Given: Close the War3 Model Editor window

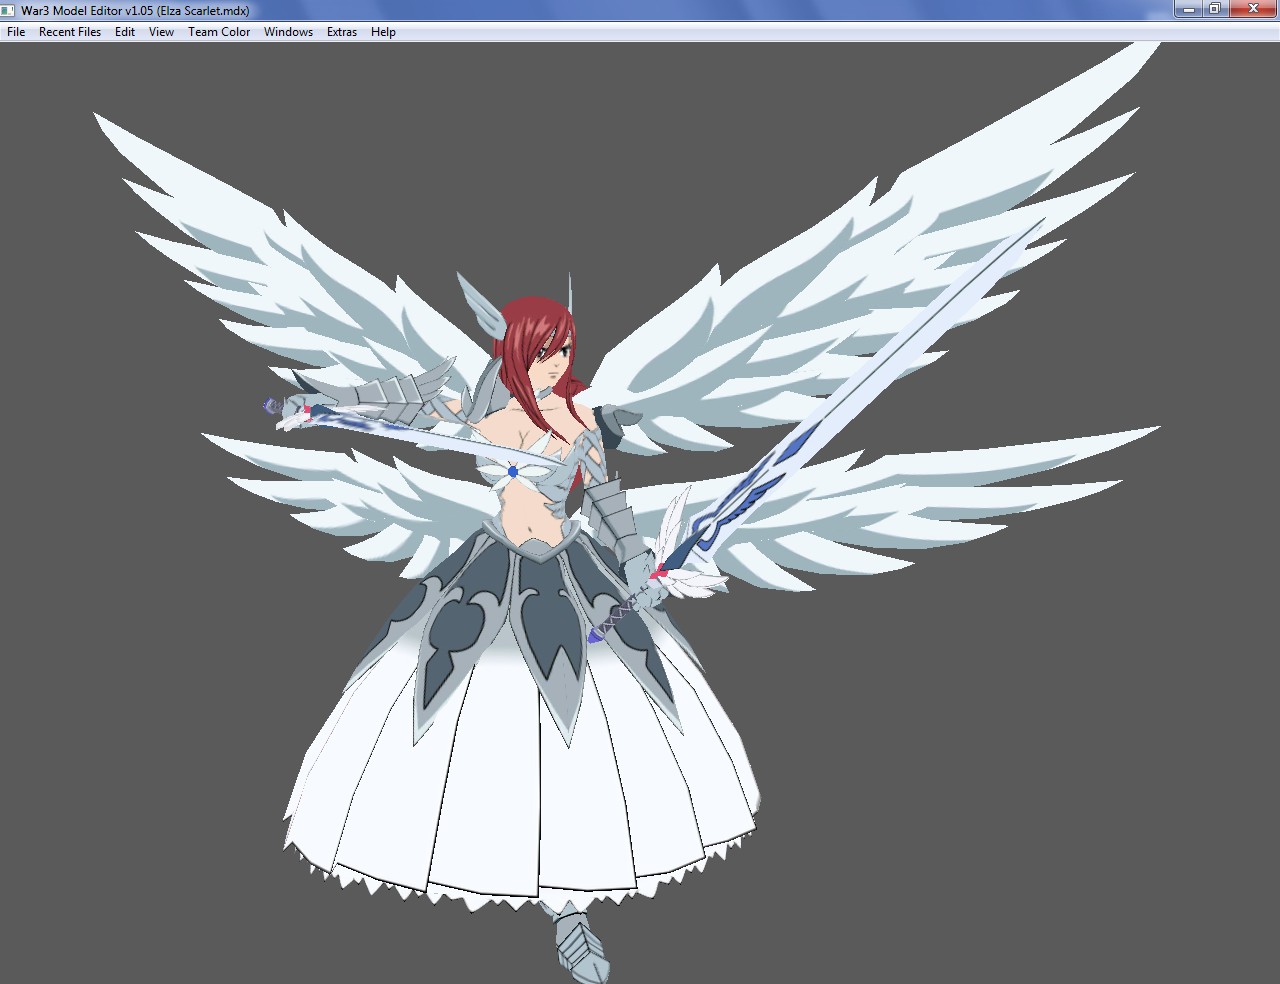Looking at the screenshot, I should [1253, 9].
